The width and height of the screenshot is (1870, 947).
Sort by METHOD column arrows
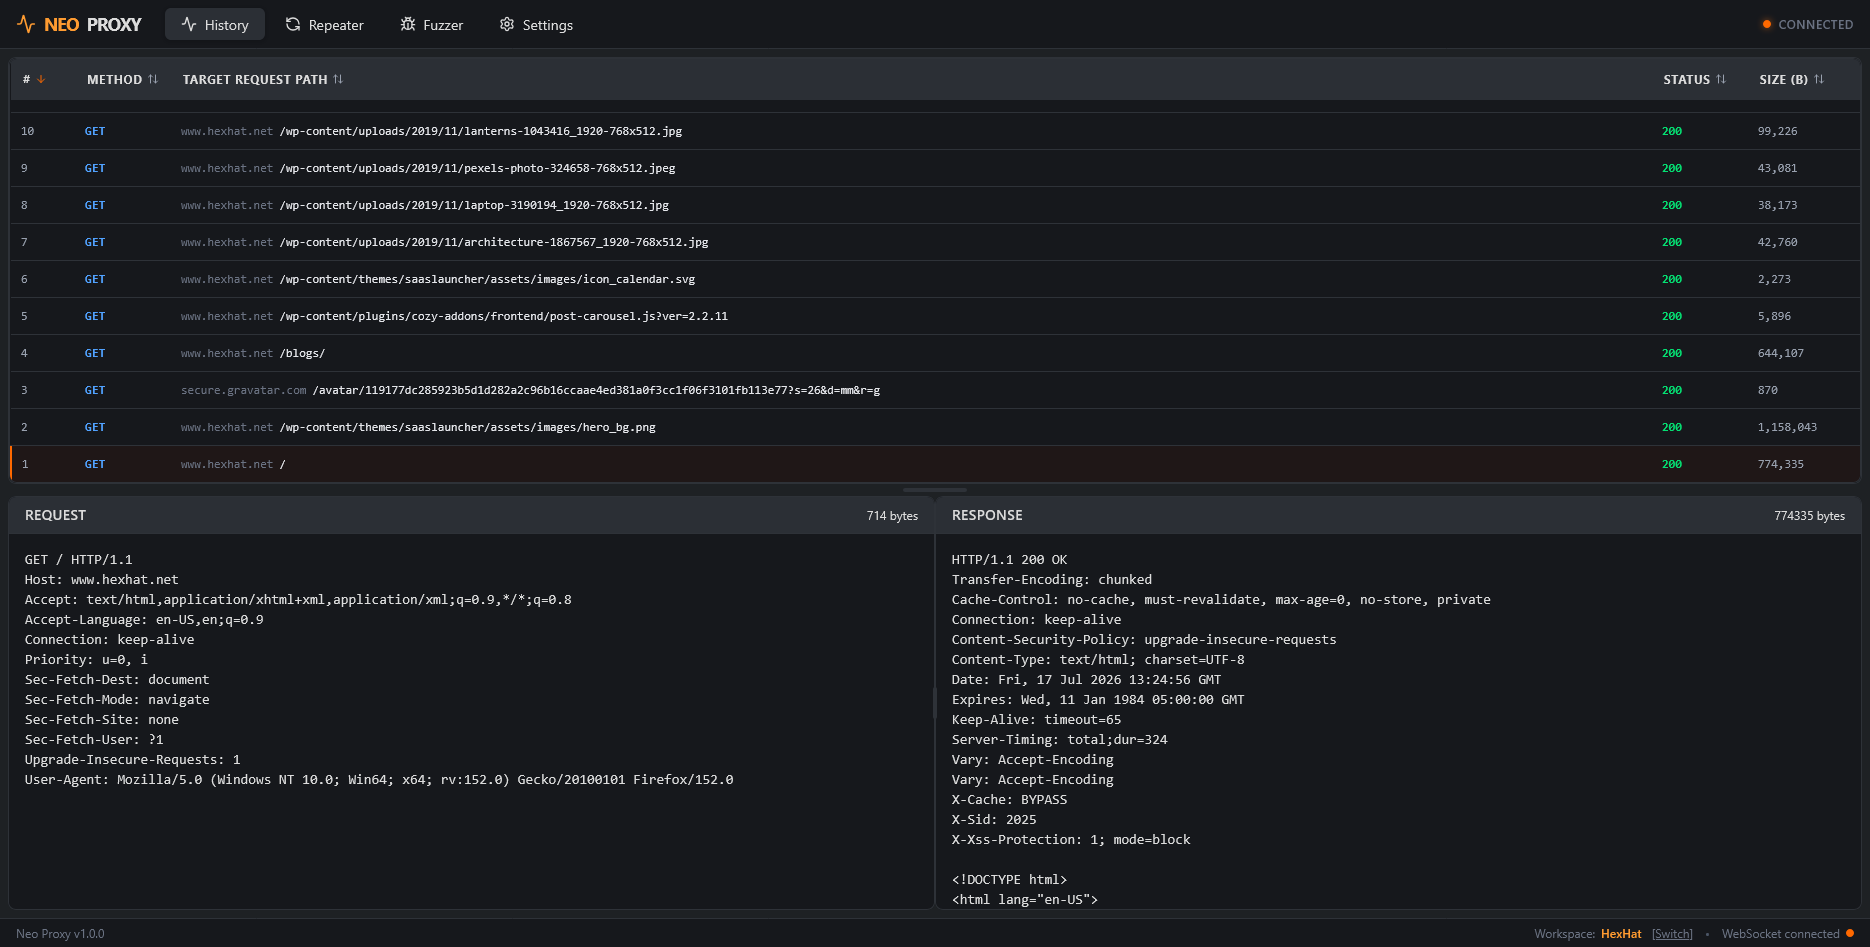[153, 79]
